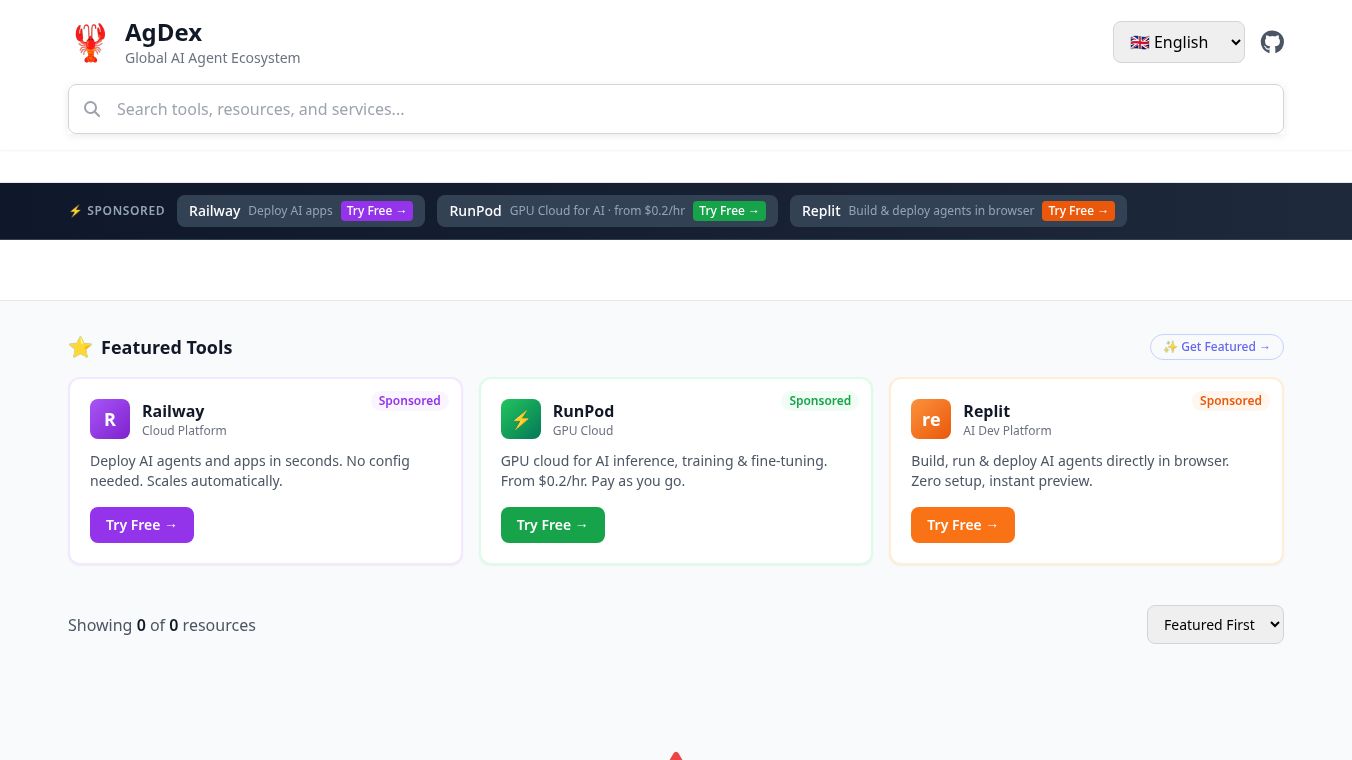Click Railway Try Free in sponsored bar

(377, 211)
